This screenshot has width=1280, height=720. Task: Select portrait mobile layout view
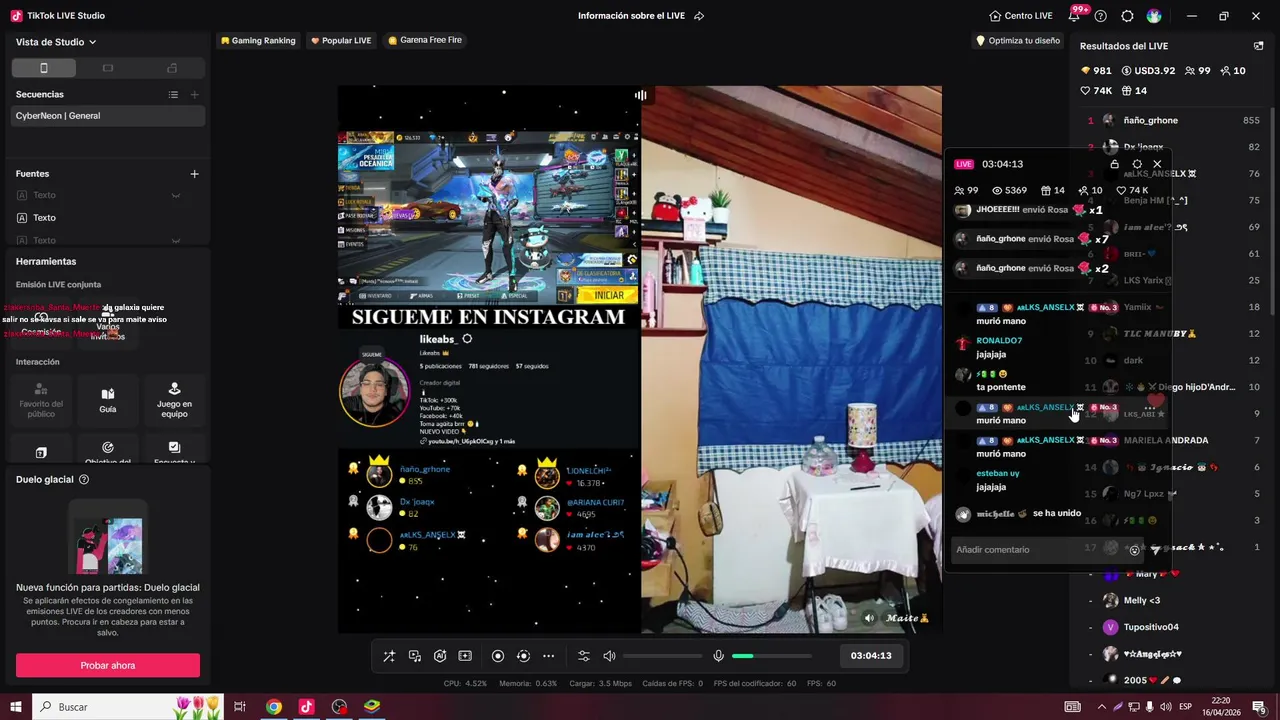[44, 68]
